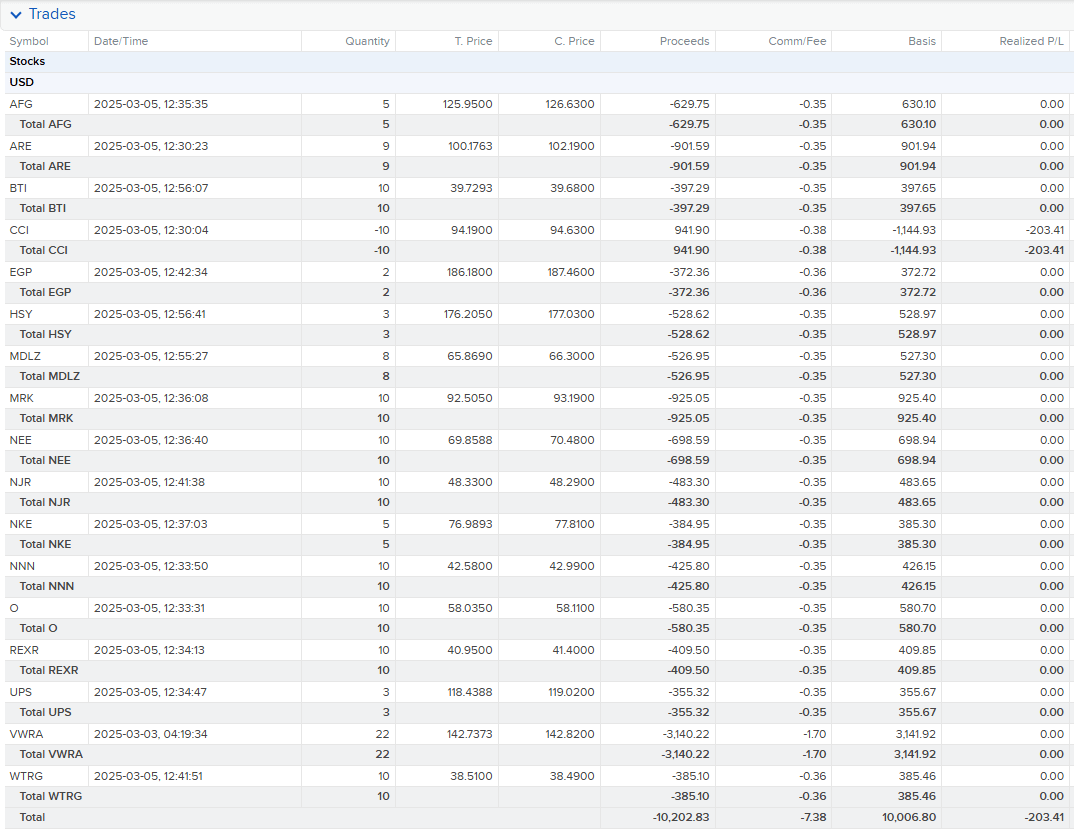Click the Proceeds column header

684,41
